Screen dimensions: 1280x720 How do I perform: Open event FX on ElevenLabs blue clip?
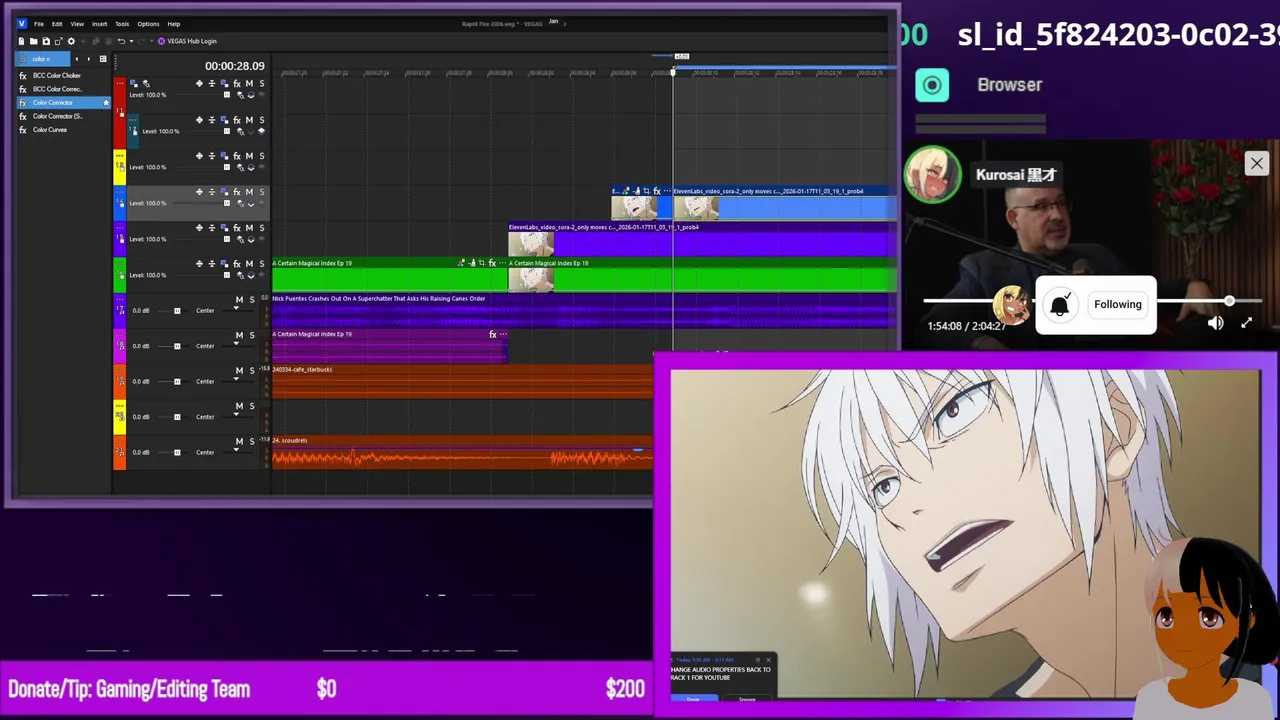[656, 191]
